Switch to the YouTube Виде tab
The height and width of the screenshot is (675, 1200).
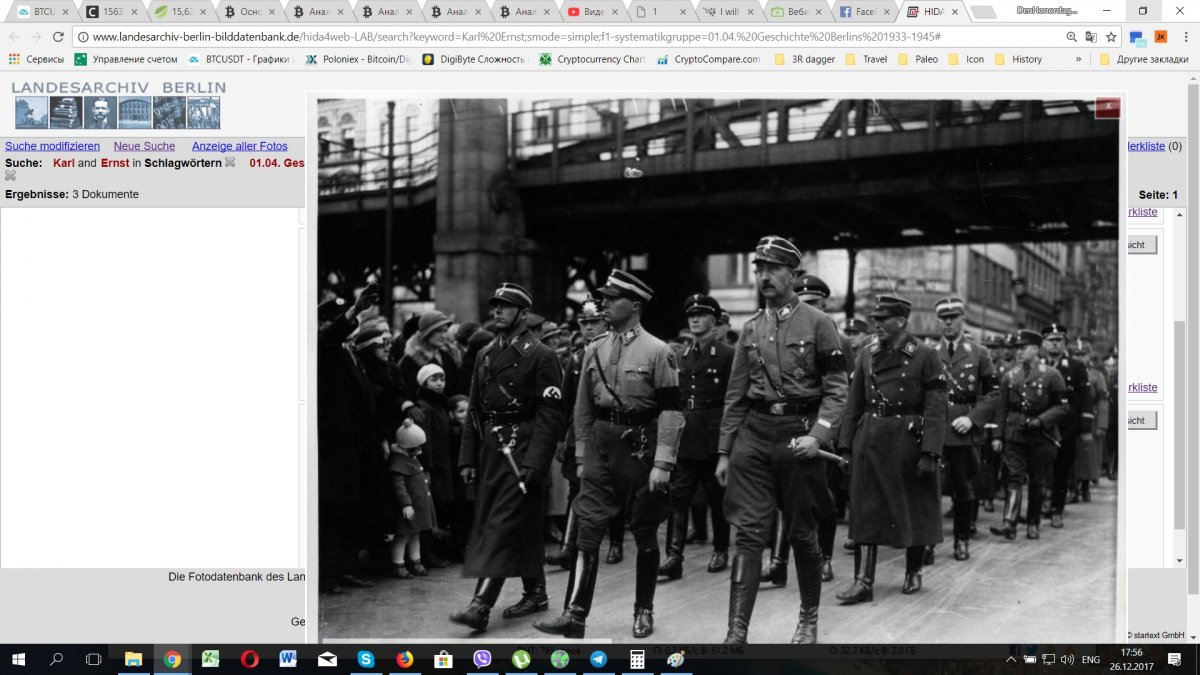pos(593,12)
